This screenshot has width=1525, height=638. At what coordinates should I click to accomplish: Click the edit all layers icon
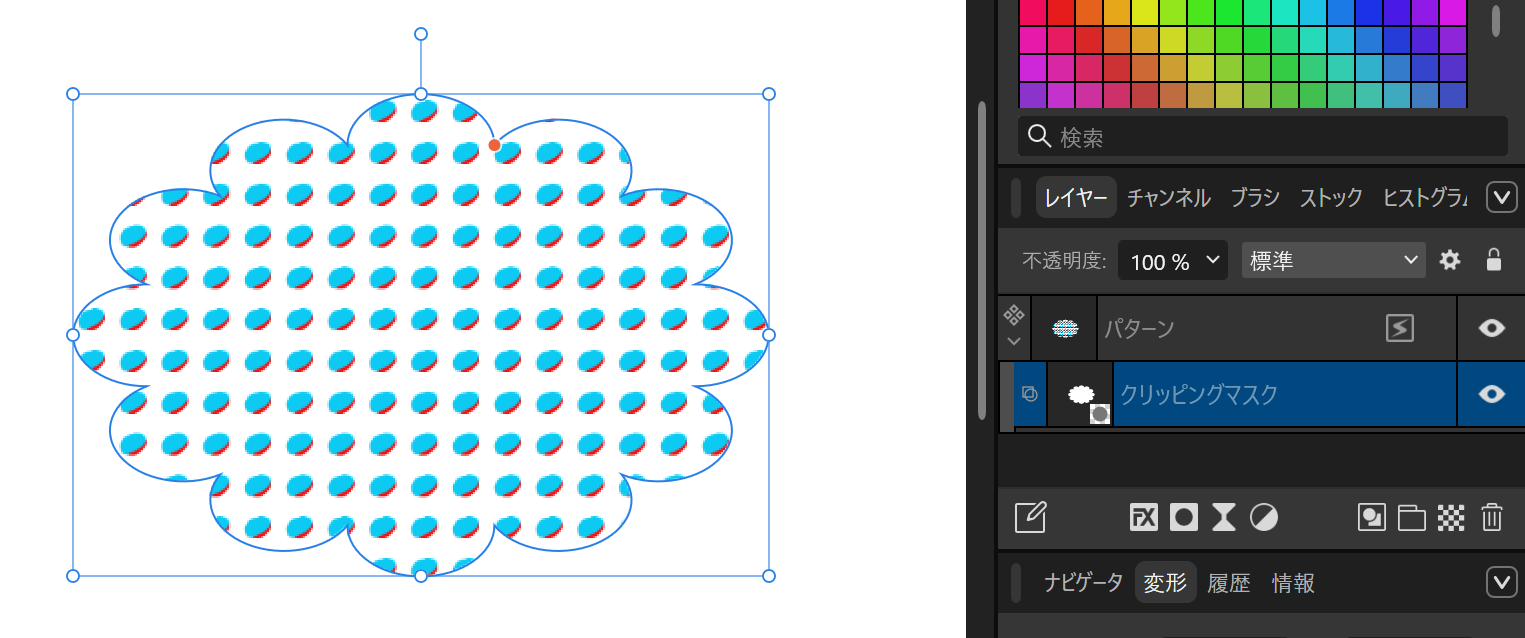[x=1030, y=517]
